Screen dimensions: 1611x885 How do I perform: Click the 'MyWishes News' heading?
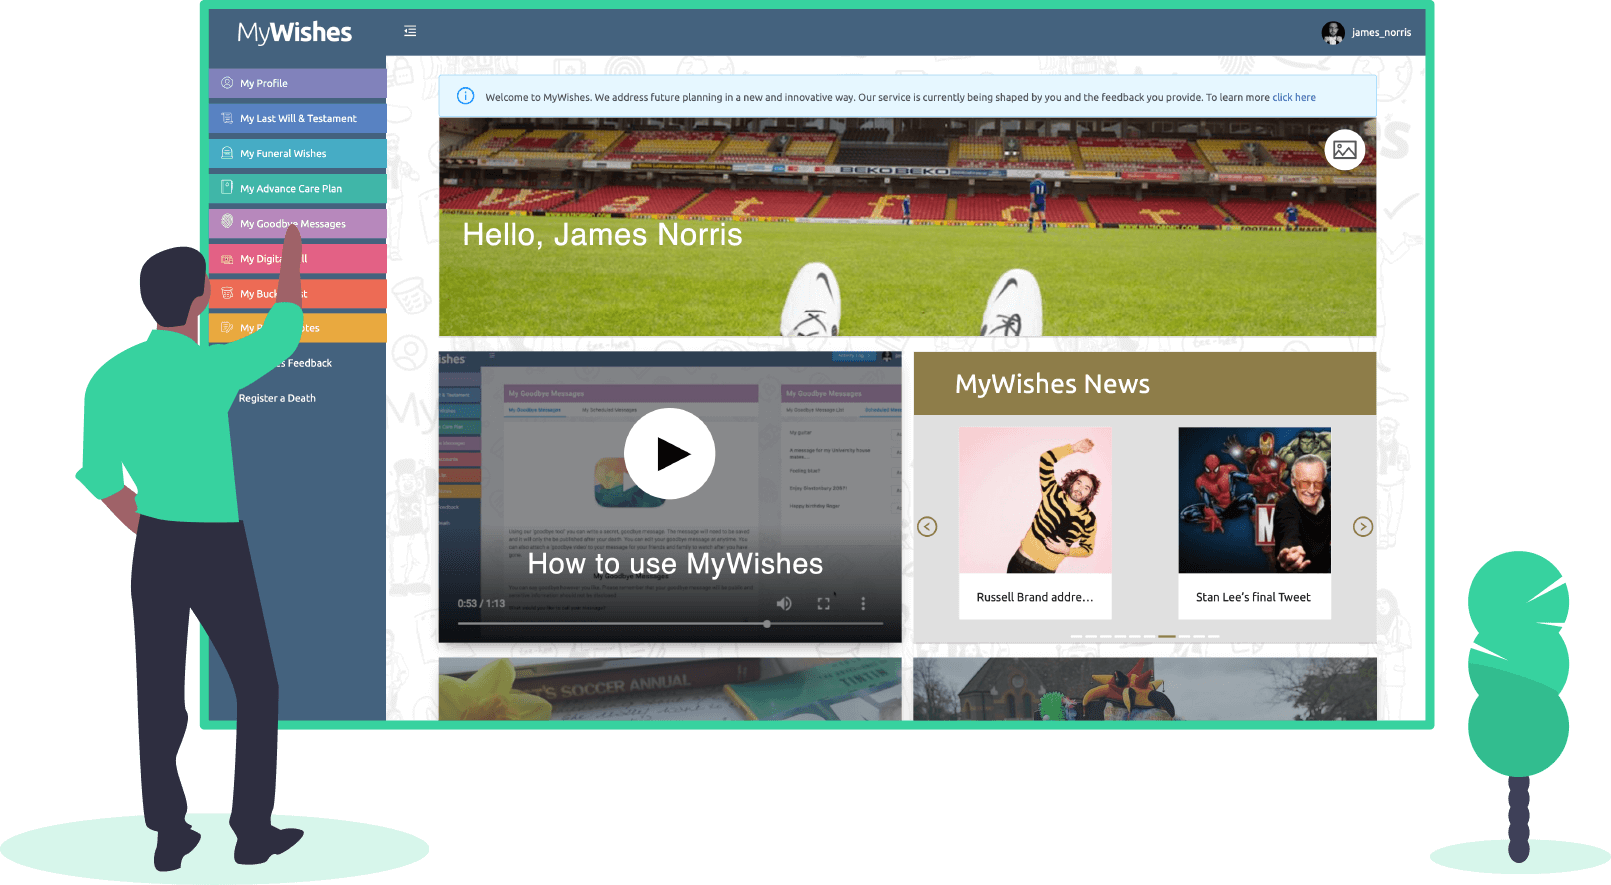[x=1052, y=384]
